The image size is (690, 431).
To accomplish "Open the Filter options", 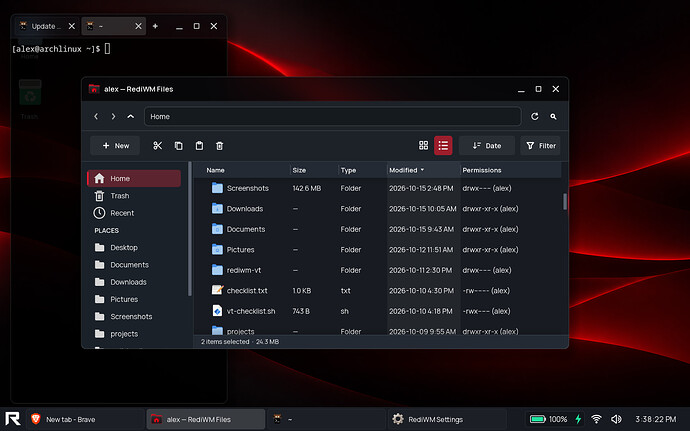I will (x=541, y=146).
